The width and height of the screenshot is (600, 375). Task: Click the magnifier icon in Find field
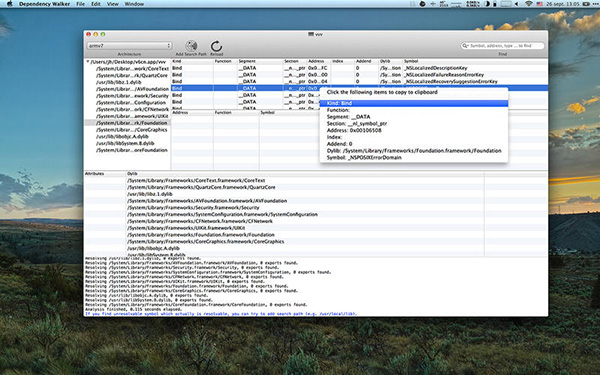tap(465, 46)
